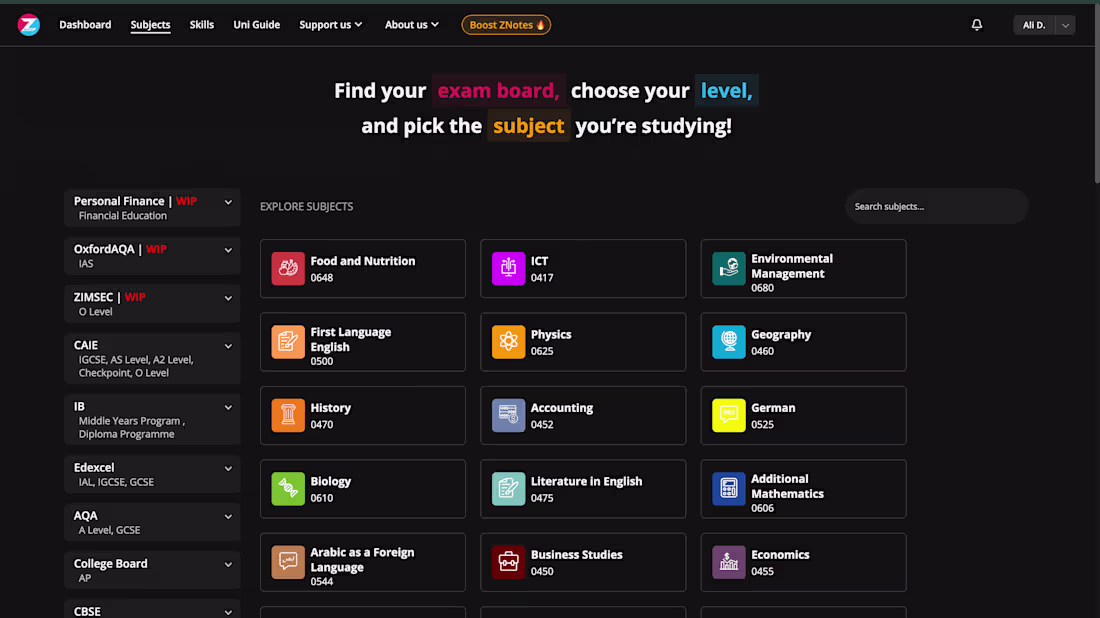Open Physics 0625 subject card
The width and height of the screenshot is (1100, 618).
point(583,342)
